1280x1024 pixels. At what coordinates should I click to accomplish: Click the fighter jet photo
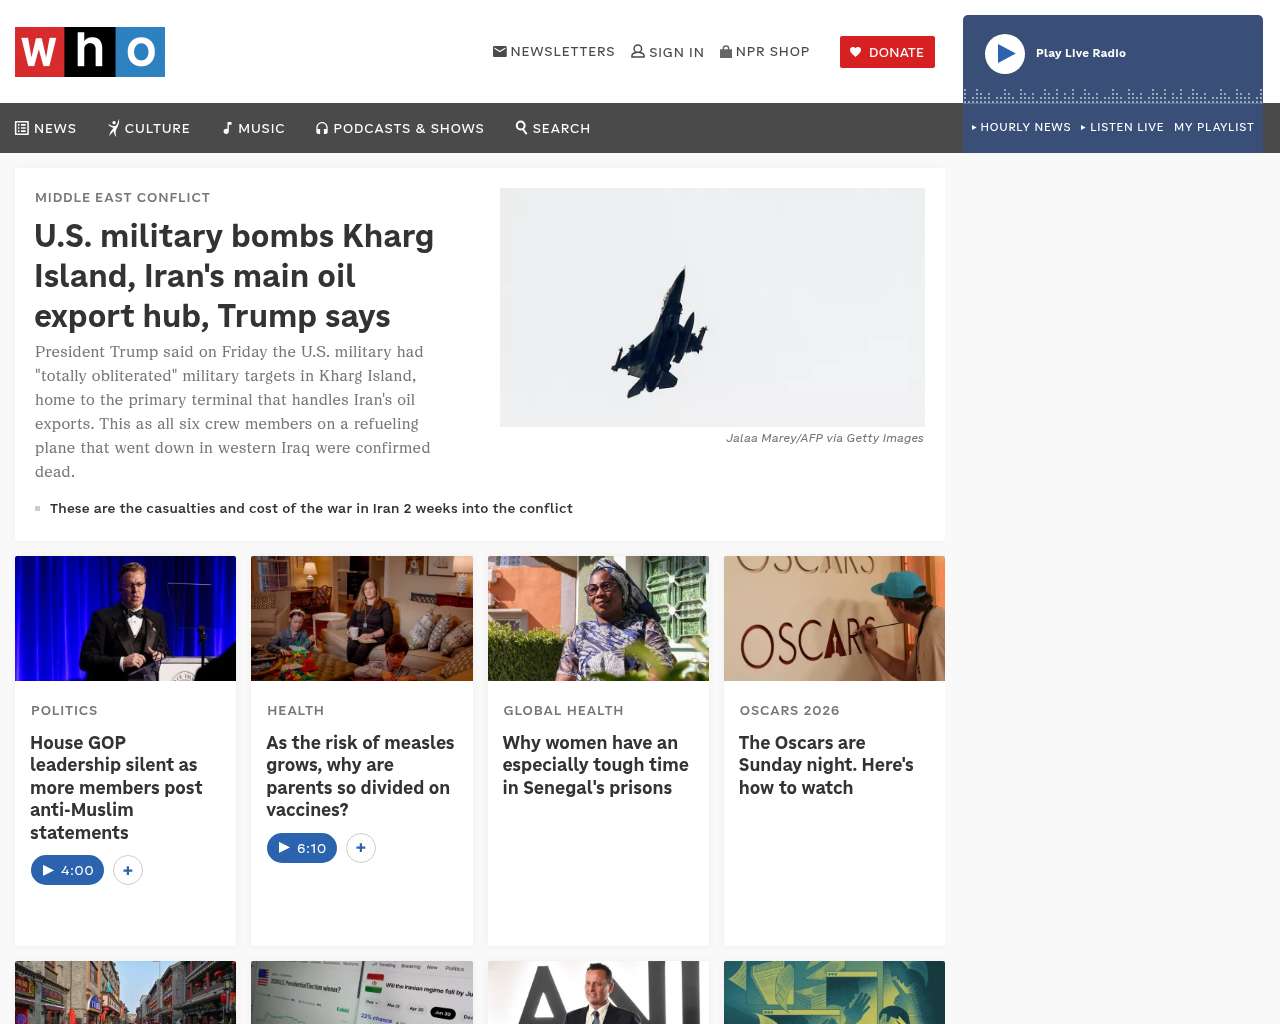coord(712,307)
